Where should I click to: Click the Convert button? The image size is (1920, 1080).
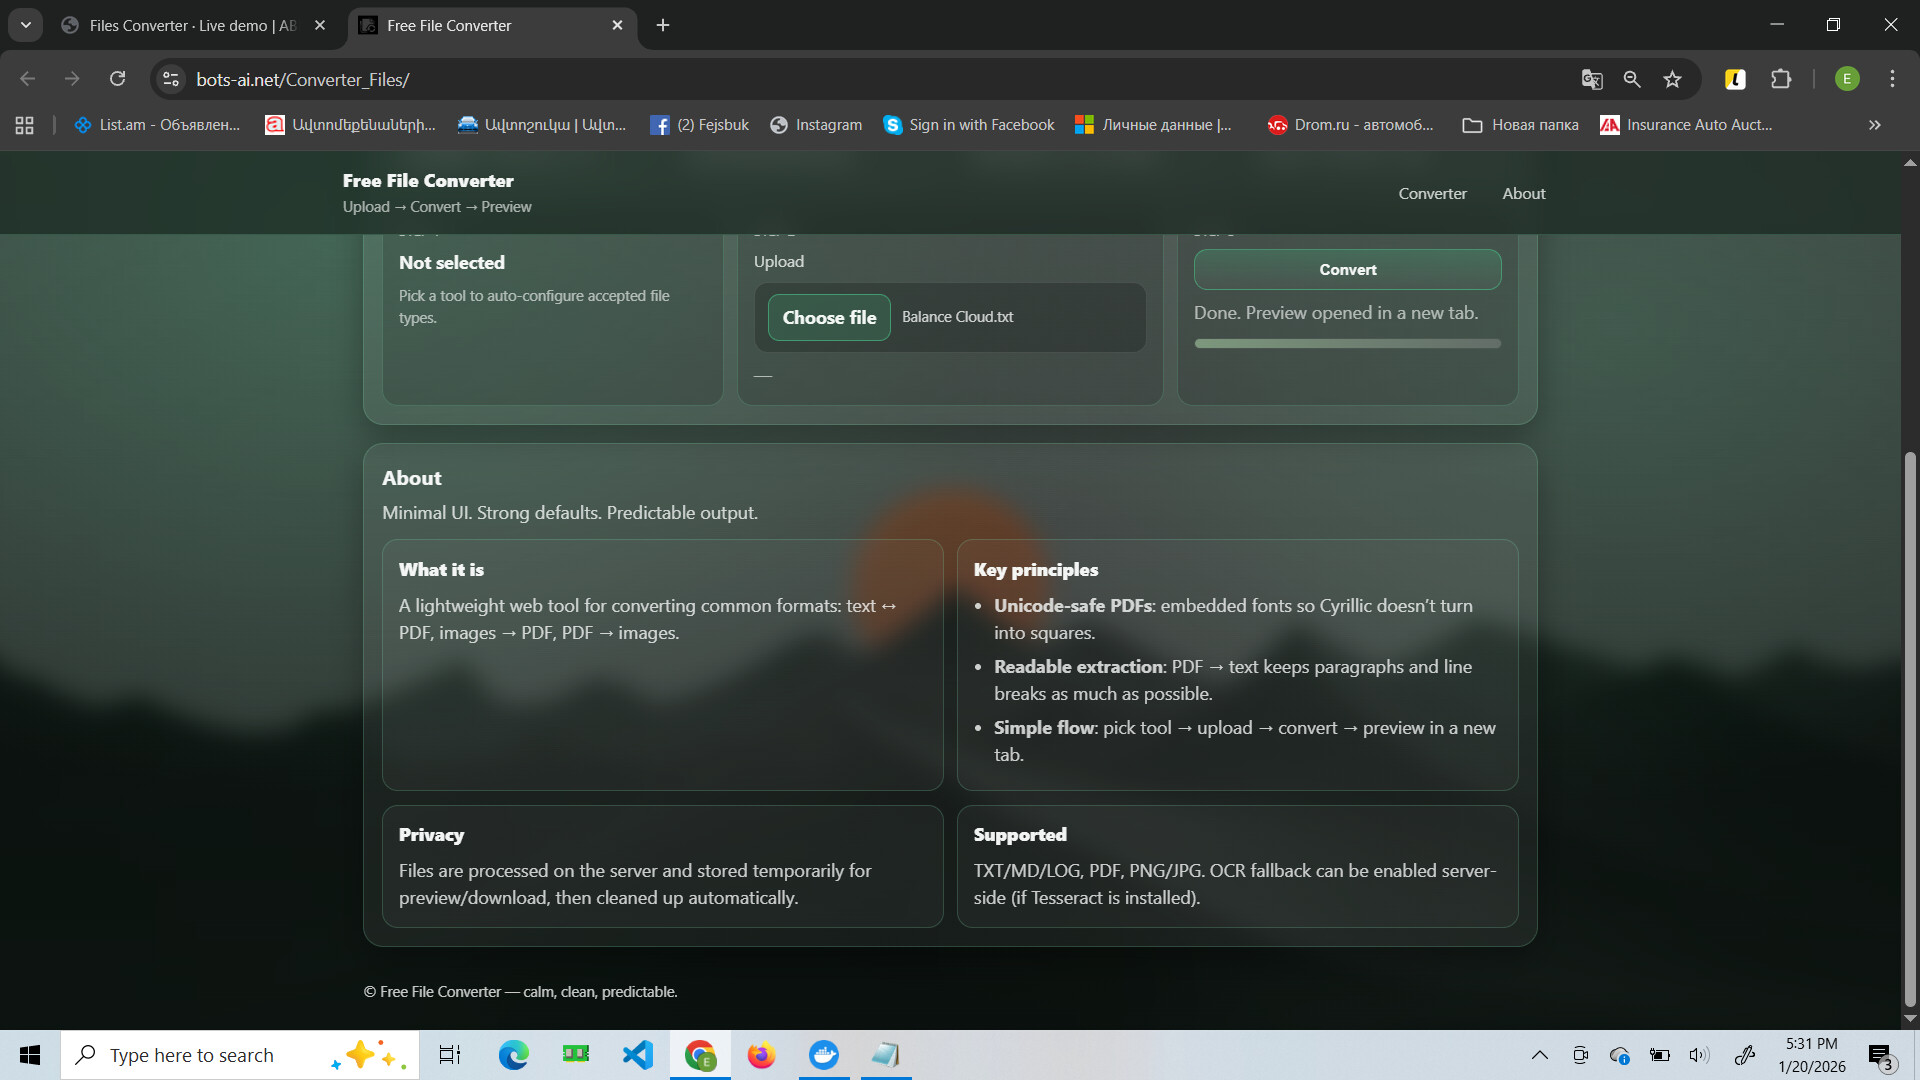(x=1347, y=269)
